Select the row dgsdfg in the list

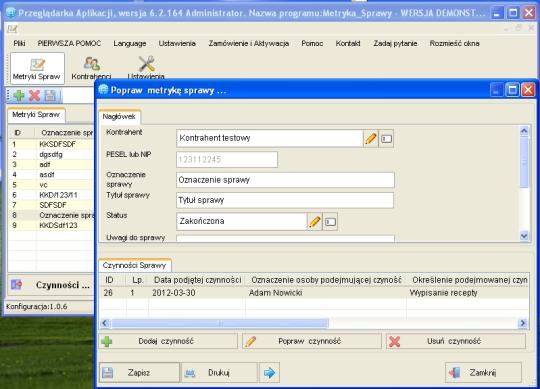tap(51, 154)
